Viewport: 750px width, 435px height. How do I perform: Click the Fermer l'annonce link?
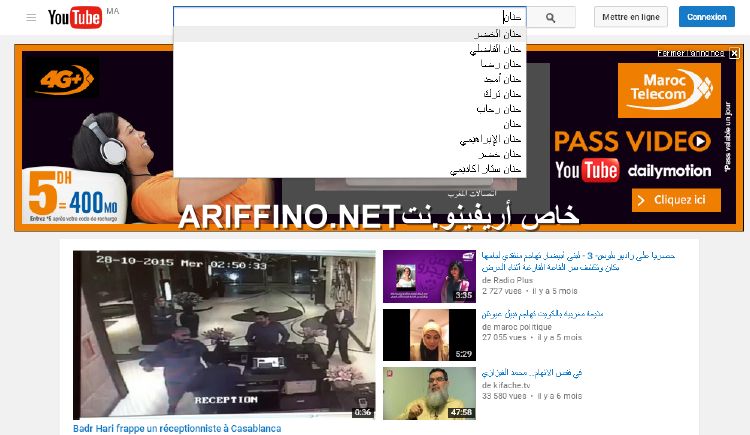click(x=691, y=53)
